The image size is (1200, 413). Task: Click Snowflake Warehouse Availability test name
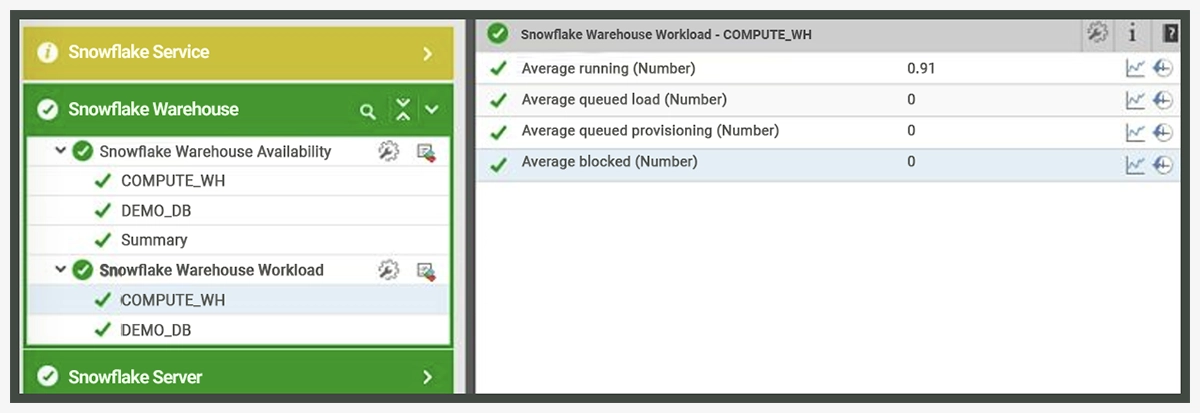215,152
